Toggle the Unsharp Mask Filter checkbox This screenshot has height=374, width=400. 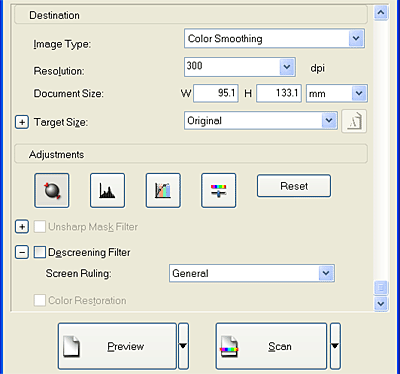coord(40,227)
